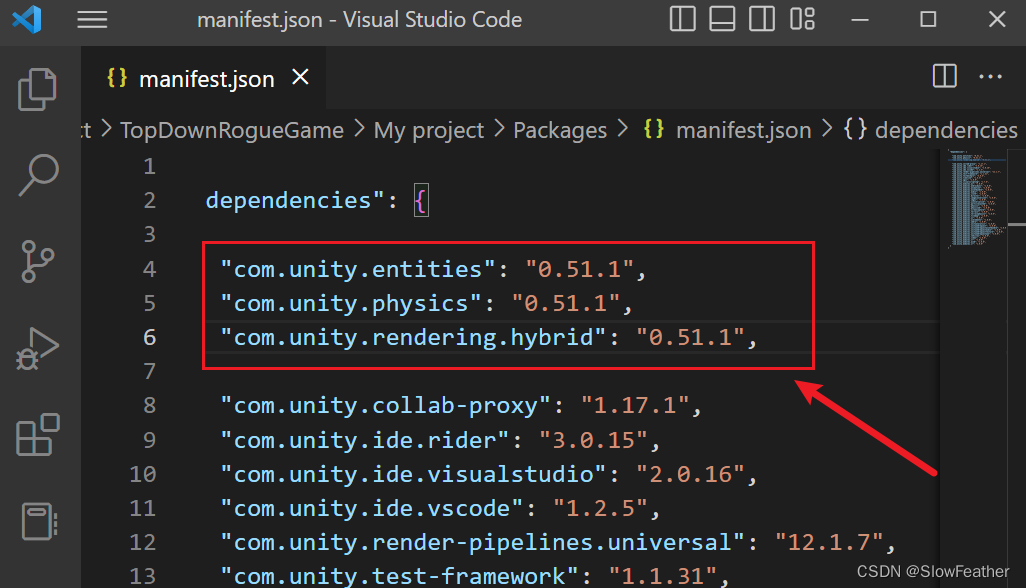The image size is (1026, 588).
Task: Select the manifest.json editor tab
Action: [x=203, y=78]
